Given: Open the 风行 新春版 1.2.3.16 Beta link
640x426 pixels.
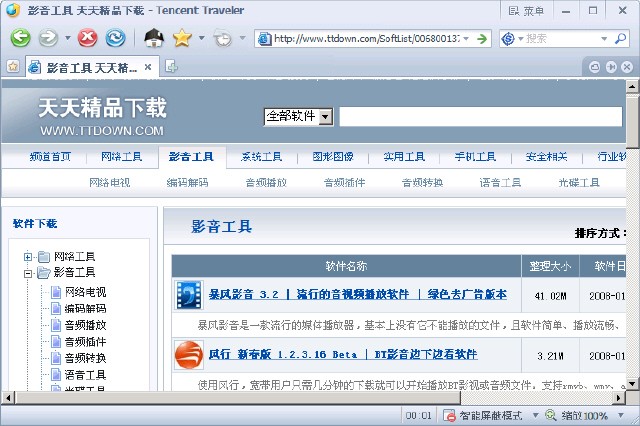Looking at the screenshot, I should (343, 354).
